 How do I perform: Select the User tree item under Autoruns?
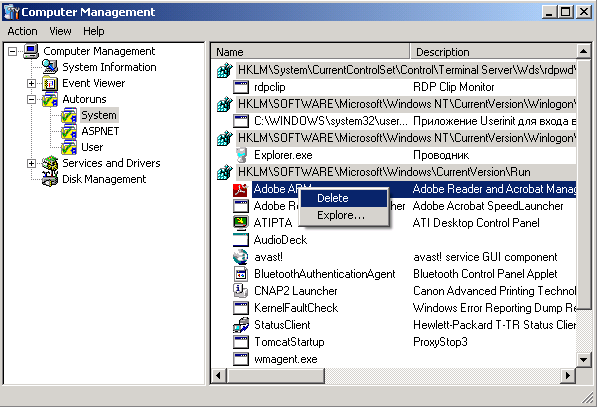click(x=92, y=147)
